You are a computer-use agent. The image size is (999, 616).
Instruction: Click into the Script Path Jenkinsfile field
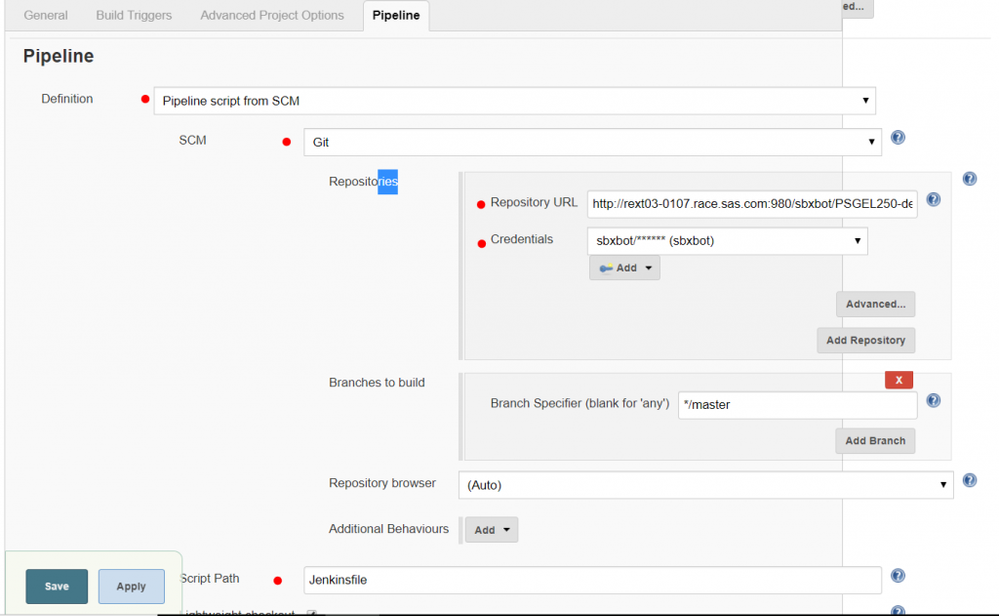(592, 580)
